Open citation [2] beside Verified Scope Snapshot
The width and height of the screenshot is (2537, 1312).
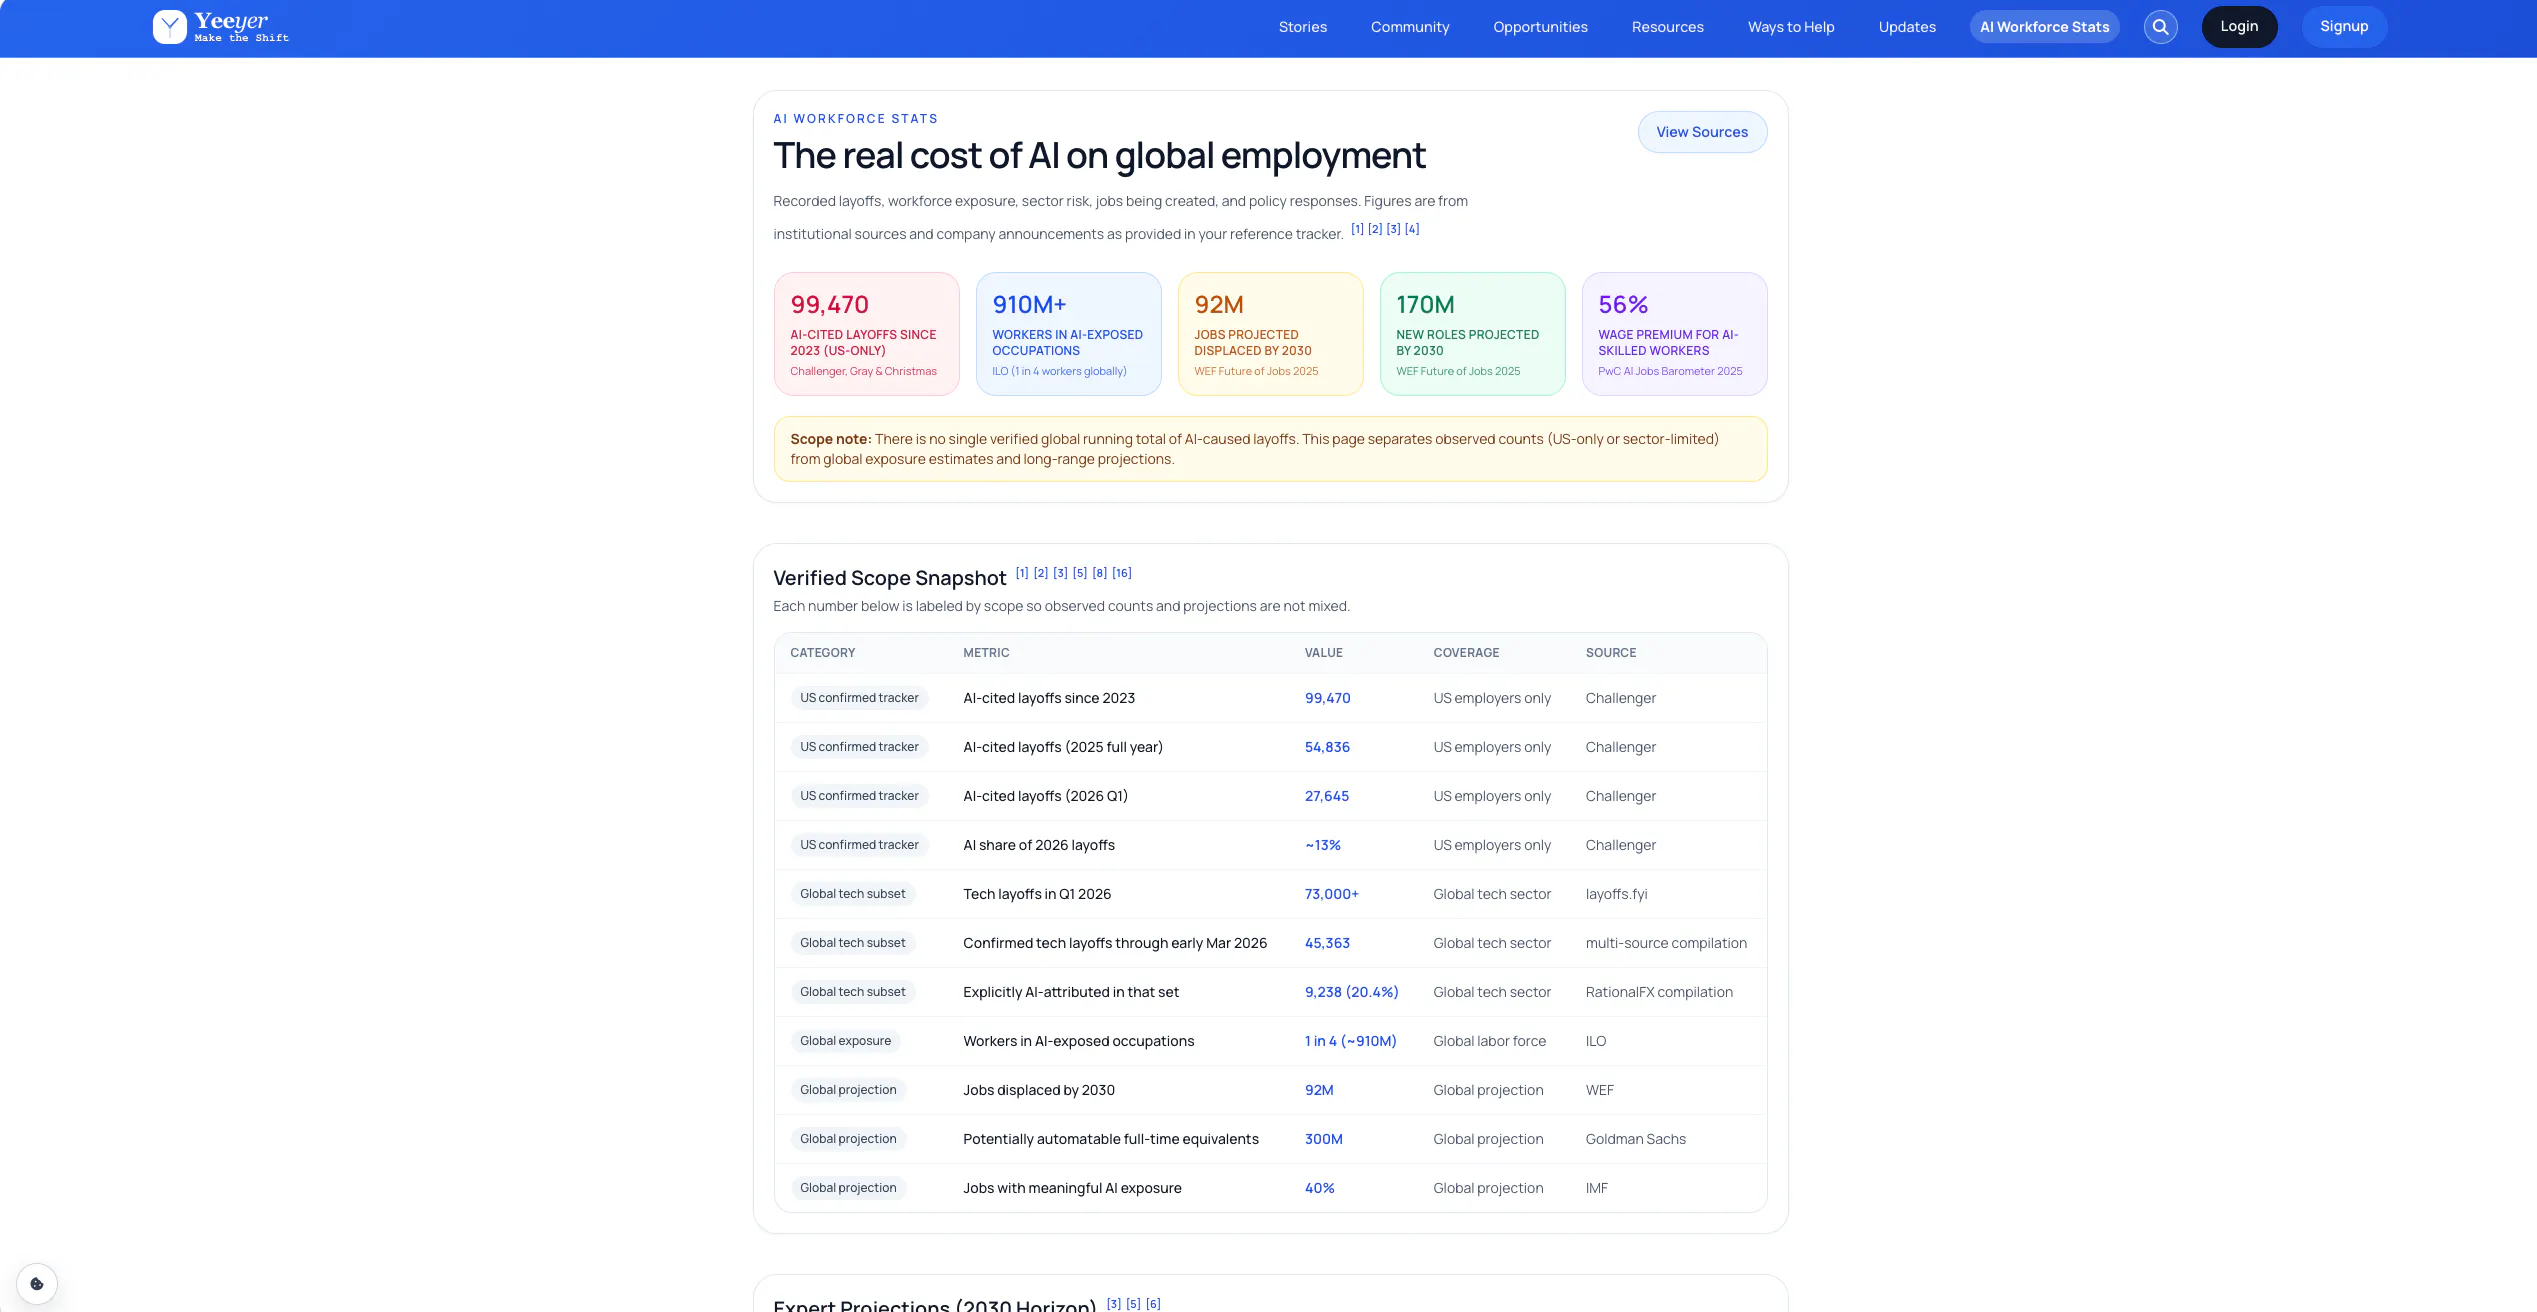1041,573
